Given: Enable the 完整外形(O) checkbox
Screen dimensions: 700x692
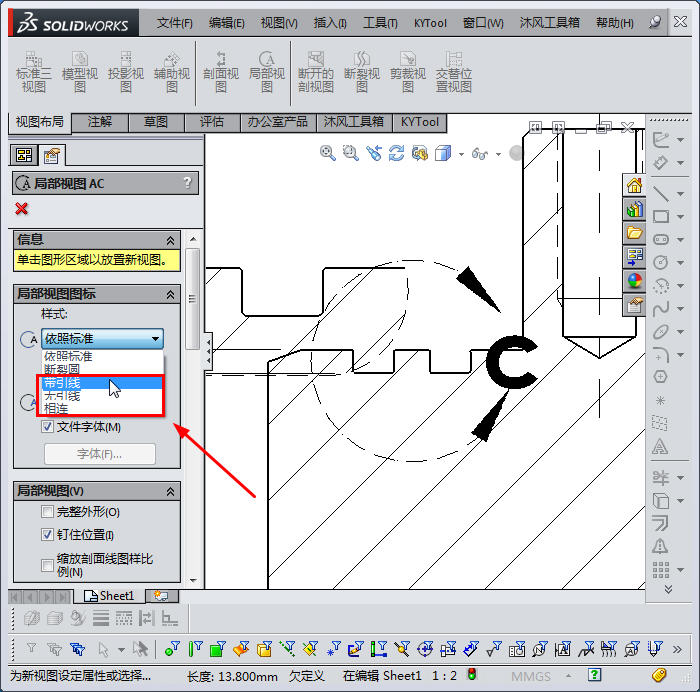Looking at the screenshot, I should coord(48,512).
